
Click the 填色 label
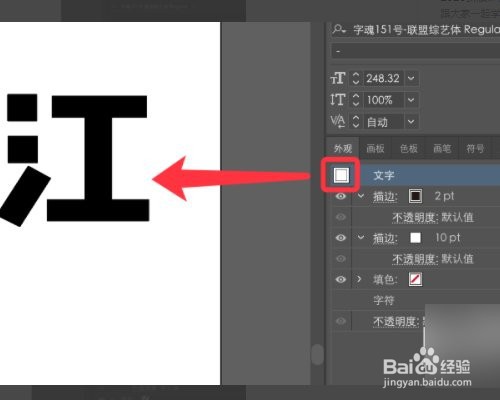click(x=385, y=280)
